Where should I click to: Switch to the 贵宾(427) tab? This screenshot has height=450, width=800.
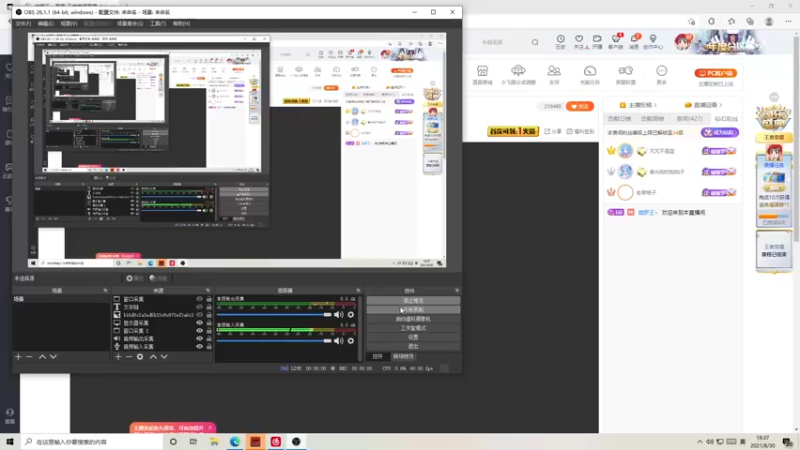pyautogui.click(x=689, y=119)
